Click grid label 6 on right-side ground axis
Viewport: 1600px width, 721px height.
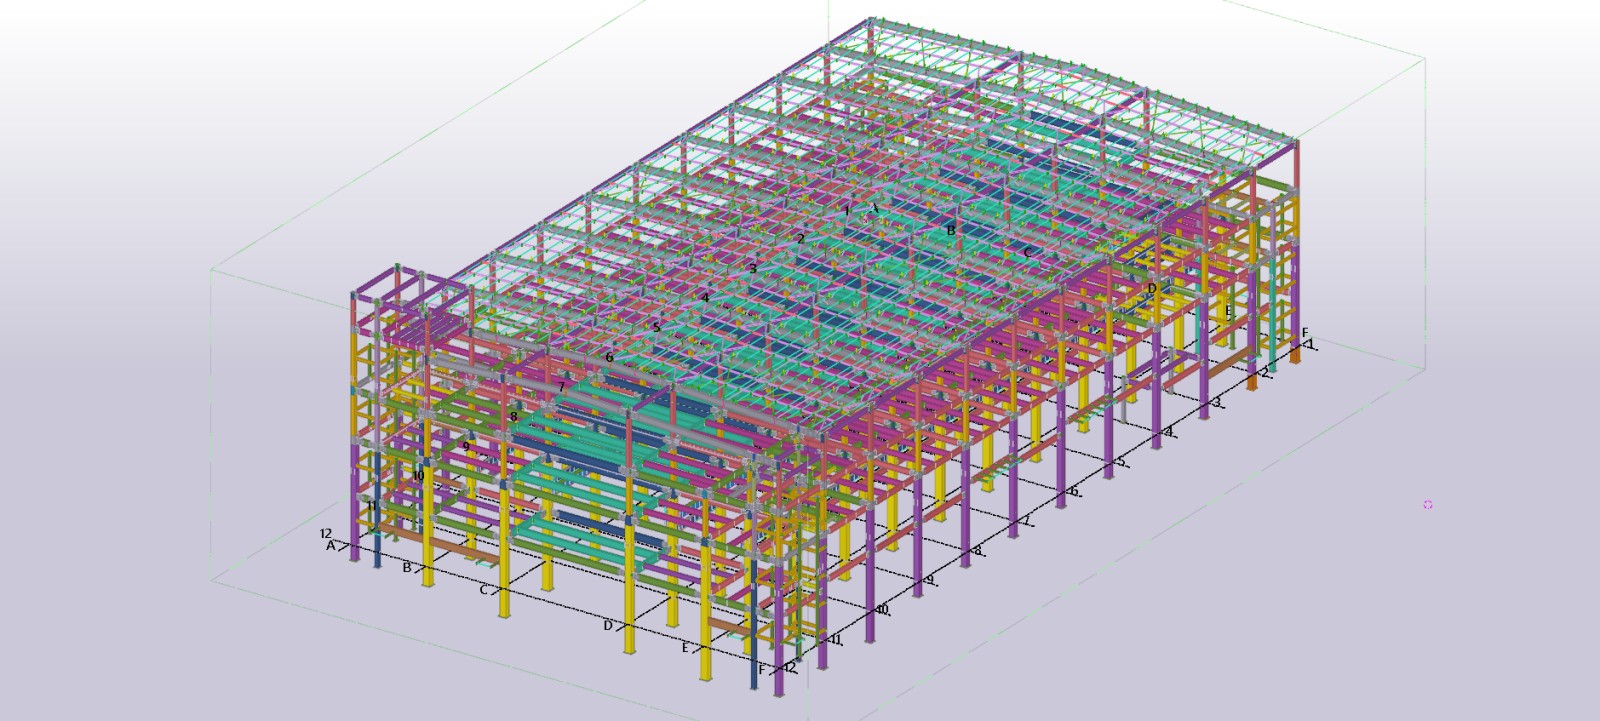(1074, 492)
